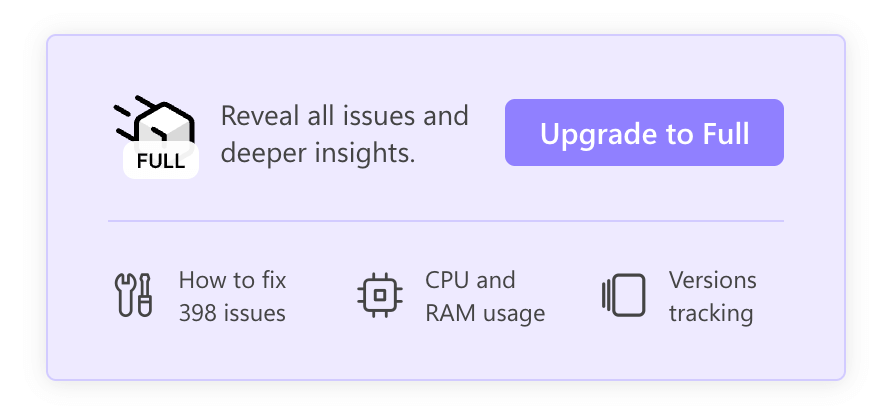Open the "How to fix" feature label
Screen dimensions: 884x418
tap(232, 280)
